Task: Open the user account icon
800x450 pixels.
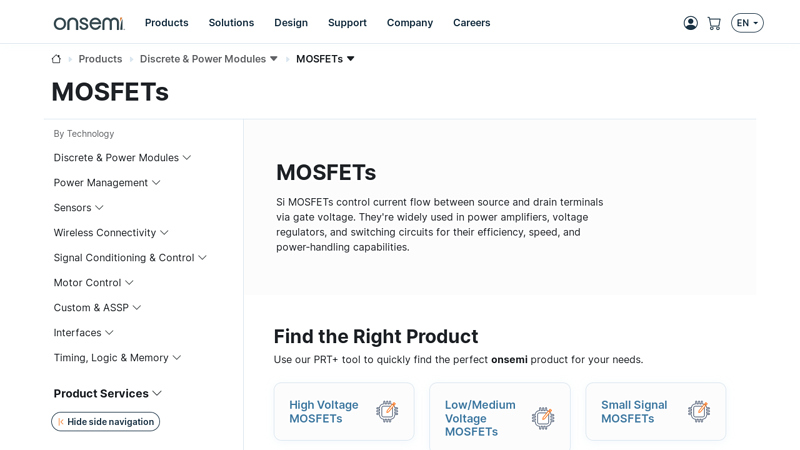Action: pyautogui.click(x=690, y=23)
